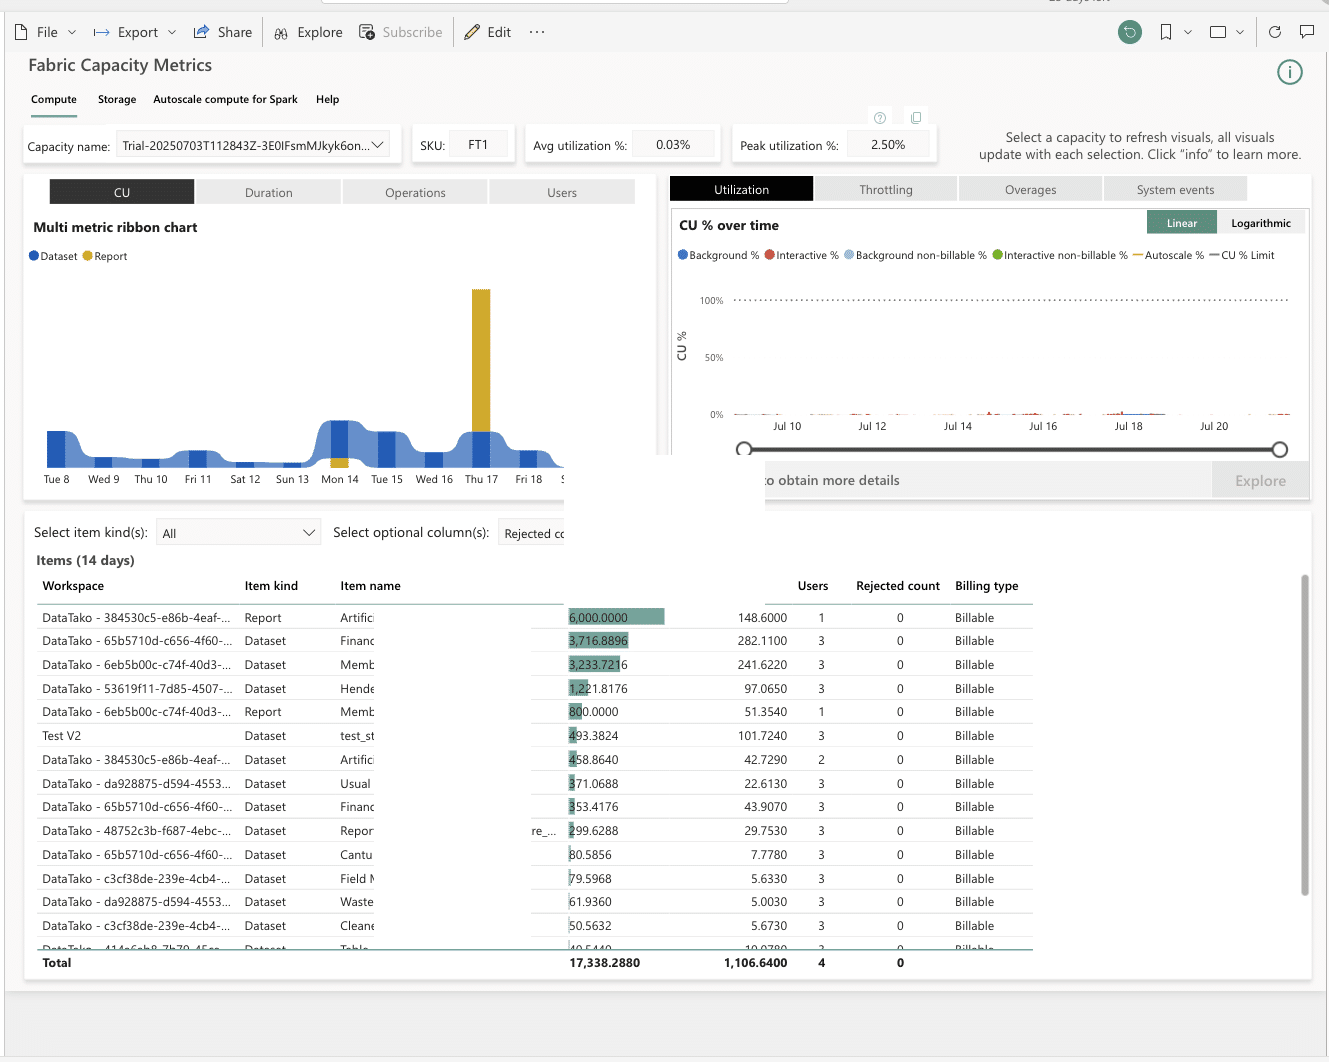The width and height of the screenshot is (1329, 1062).
Task: Click the view layout rectangle icon
Action: point(1218,32)
